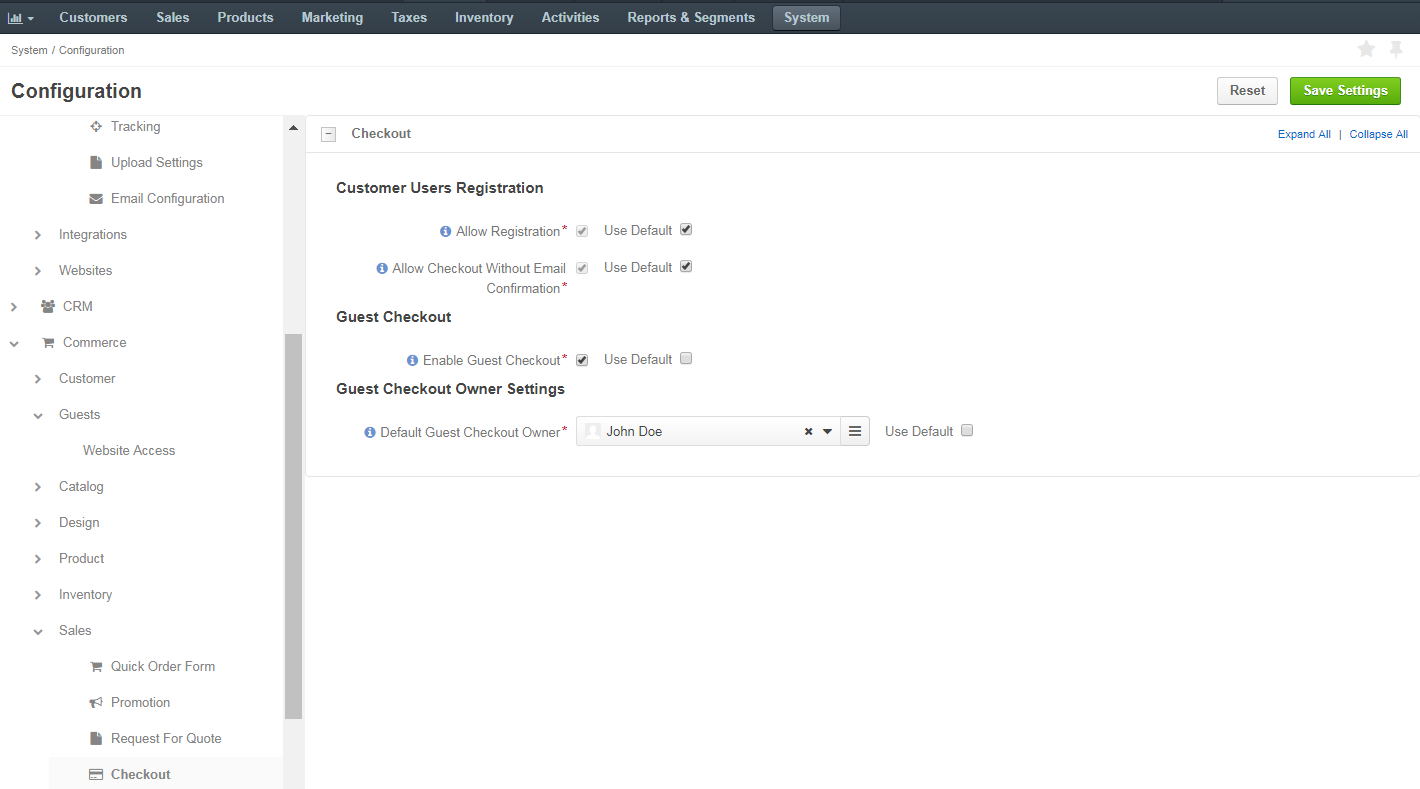Expand the Catalog tree node
Image resolution: width=1420 pixels, height=789 pixels.
38,486
